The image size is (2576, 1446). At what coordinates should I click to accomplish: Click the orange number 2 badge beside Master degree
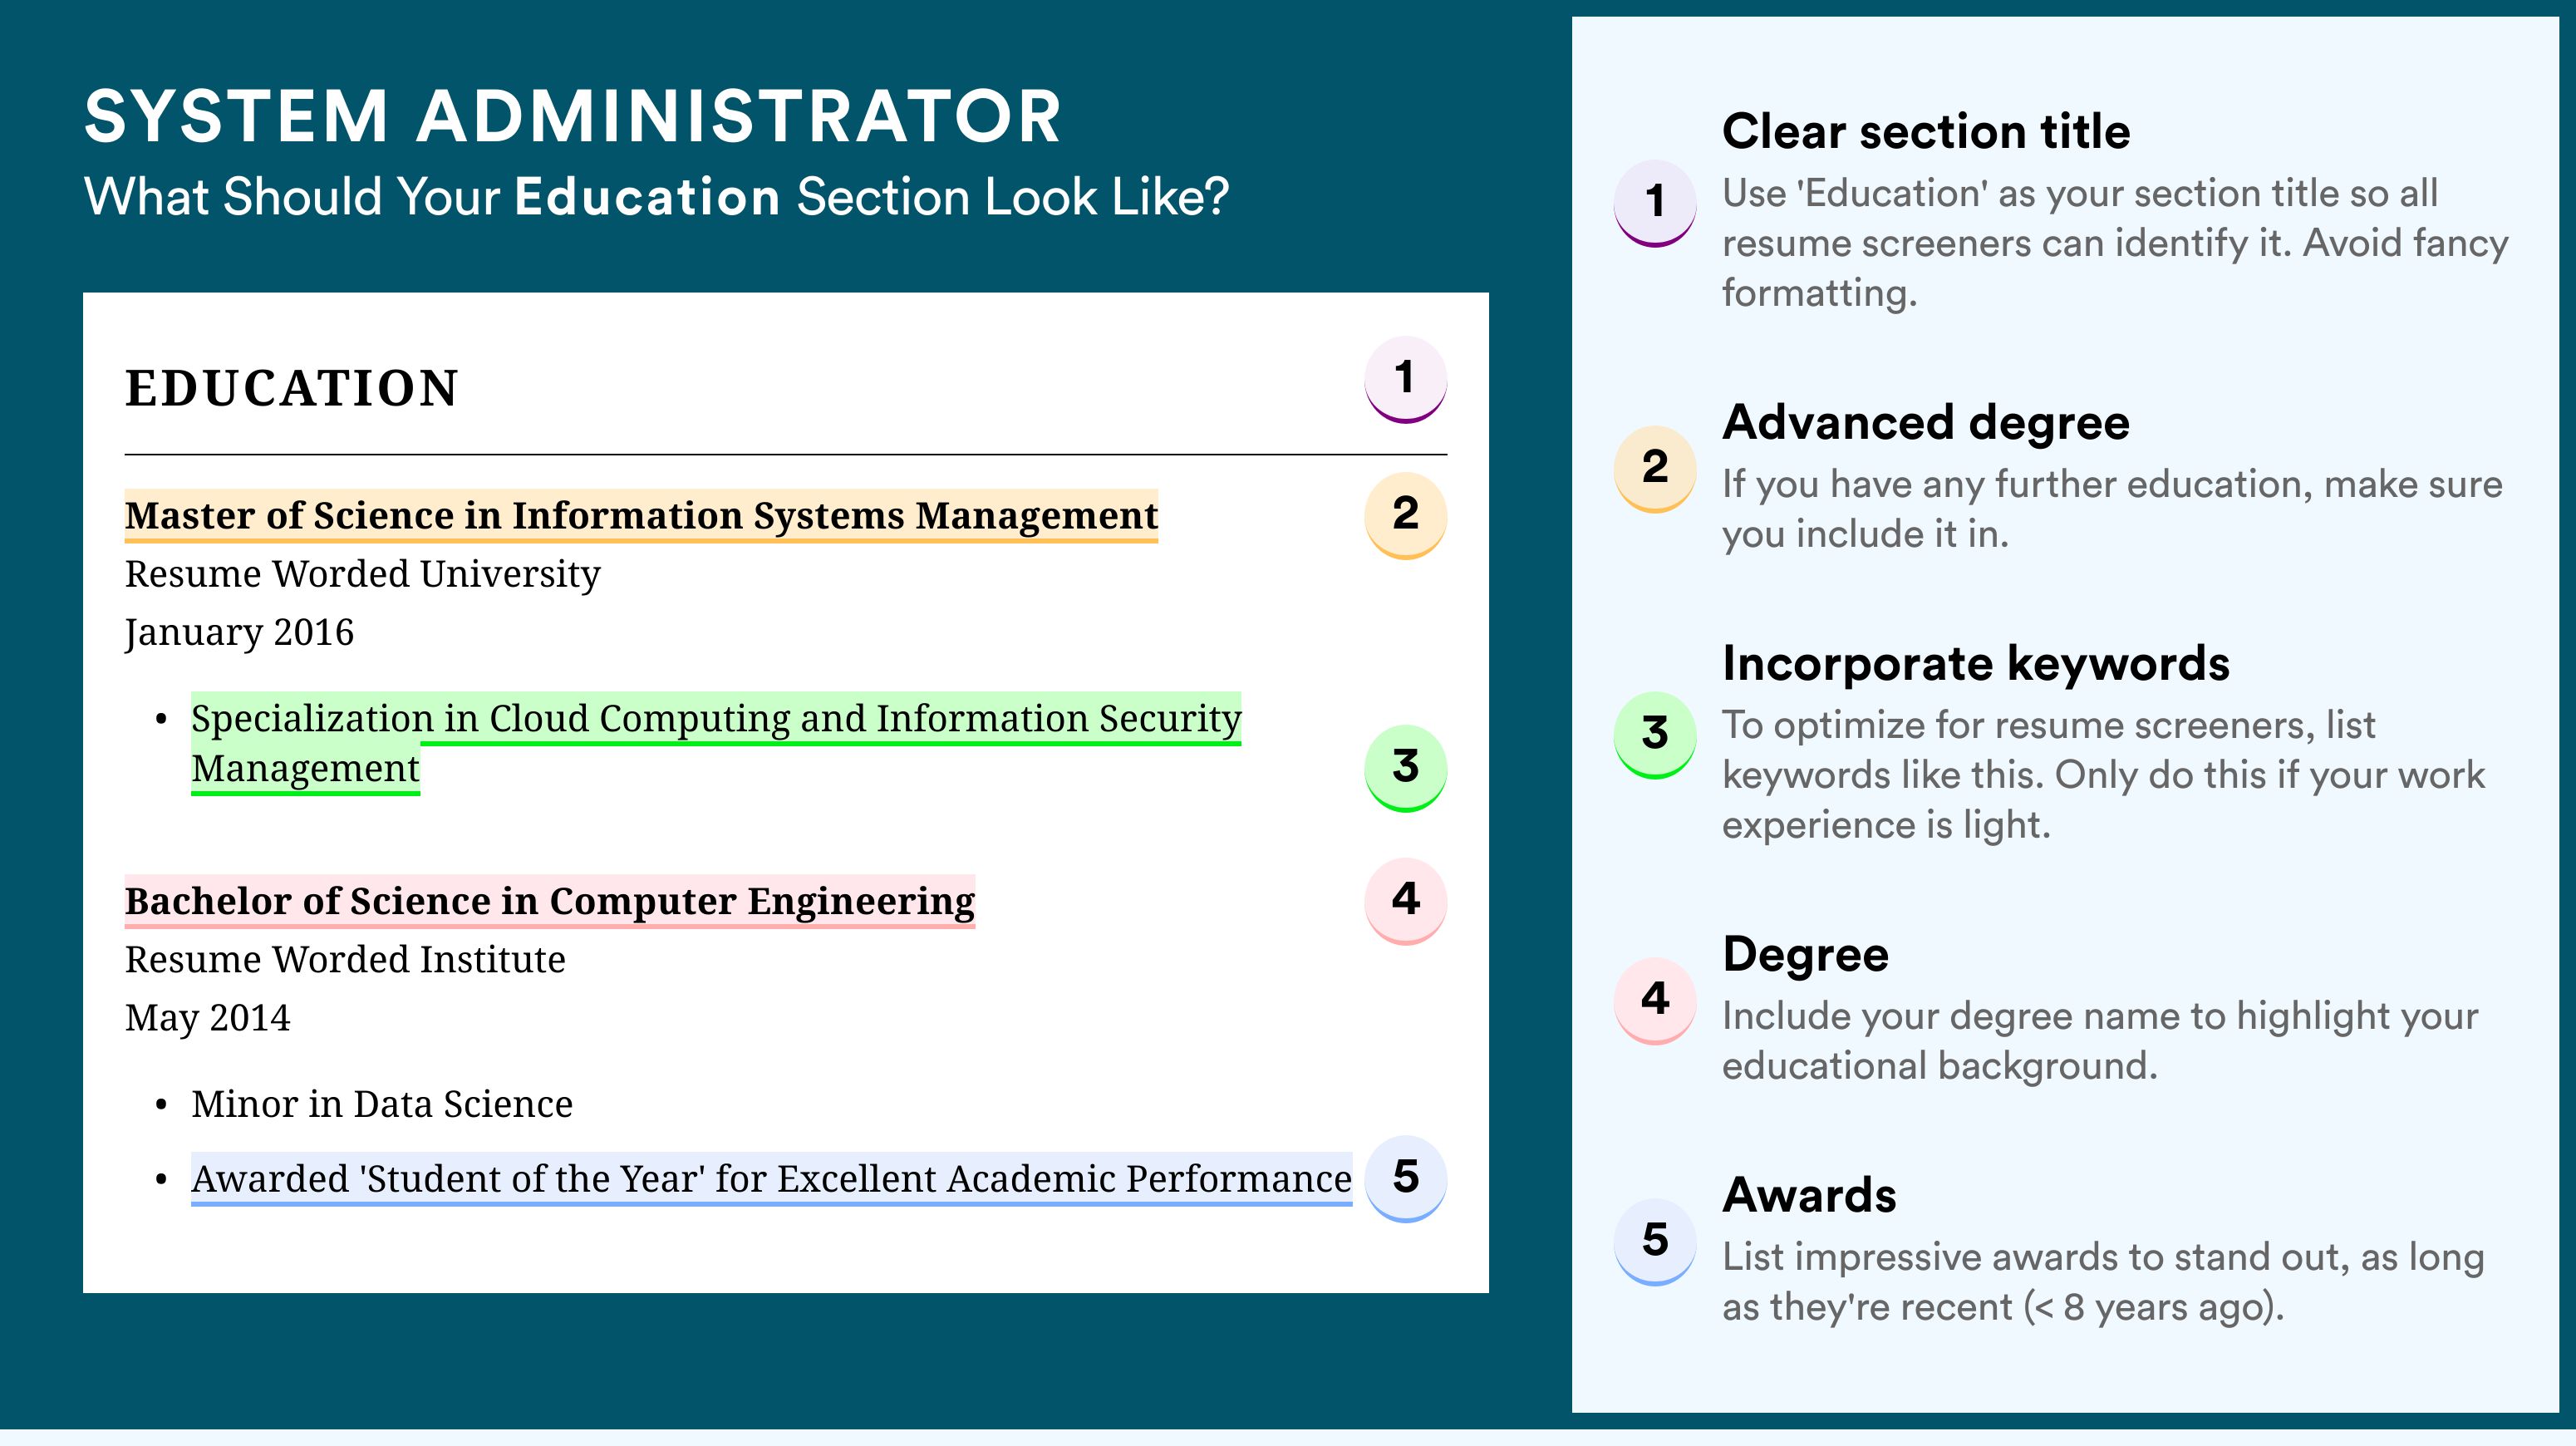coord(1405,514)
